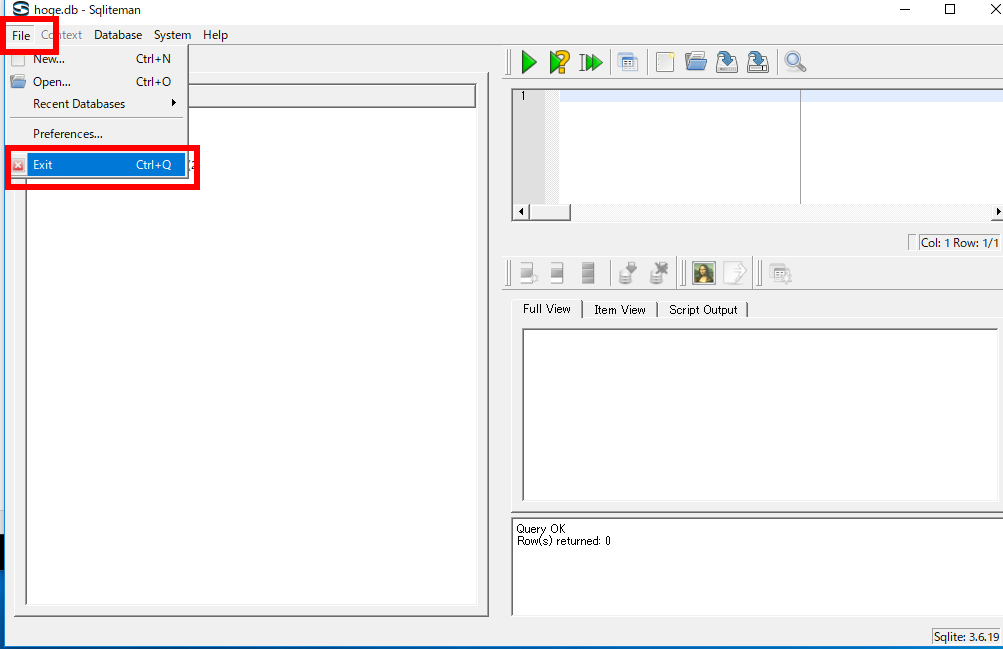The width and height of the screenshot is (1003, 649).
Task: Switch to the Script Output tab
Action: [703, 310]
